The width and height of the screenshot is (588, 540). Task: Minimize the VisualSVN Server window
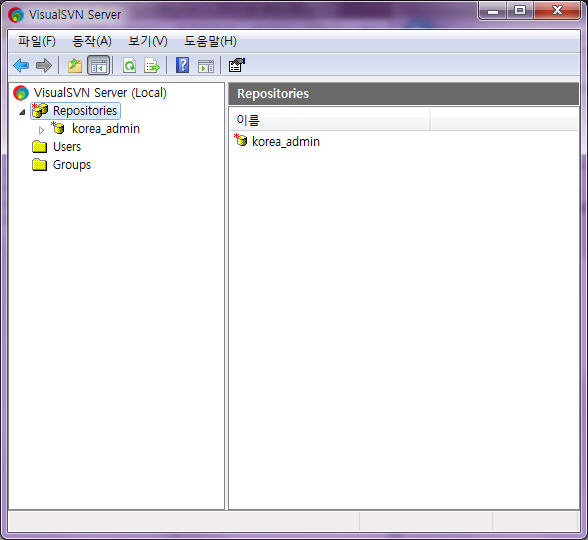[493, 10]
